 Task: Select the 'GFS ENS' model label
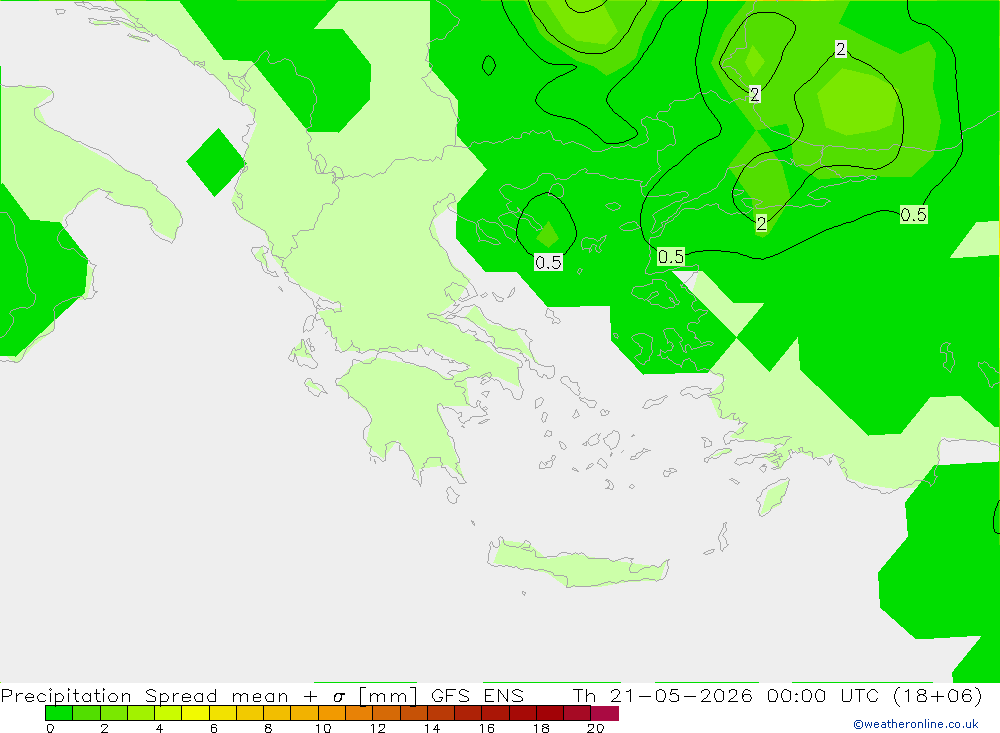477,695
